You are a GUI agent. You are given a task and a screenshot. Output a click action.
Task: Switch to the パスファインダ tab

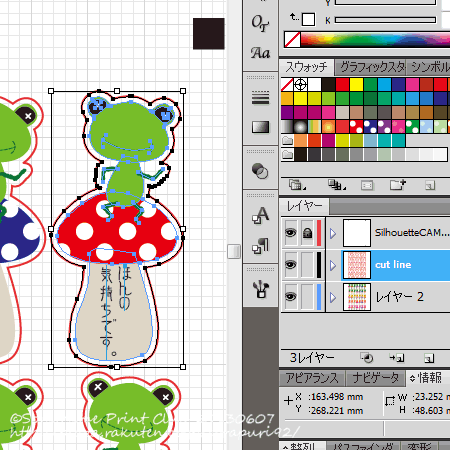[363, 446]
